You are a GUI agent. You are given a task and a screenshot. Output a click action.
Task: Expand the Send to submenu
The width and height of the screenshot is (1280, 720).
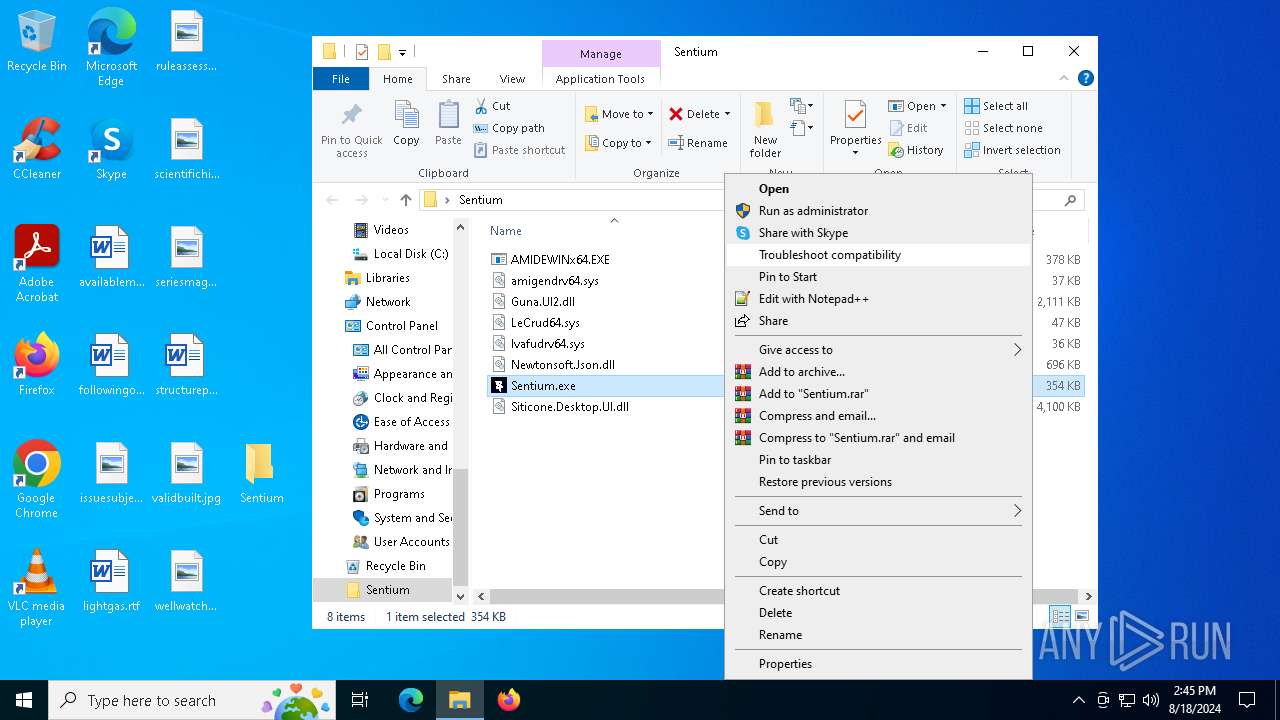coord(878,511)
